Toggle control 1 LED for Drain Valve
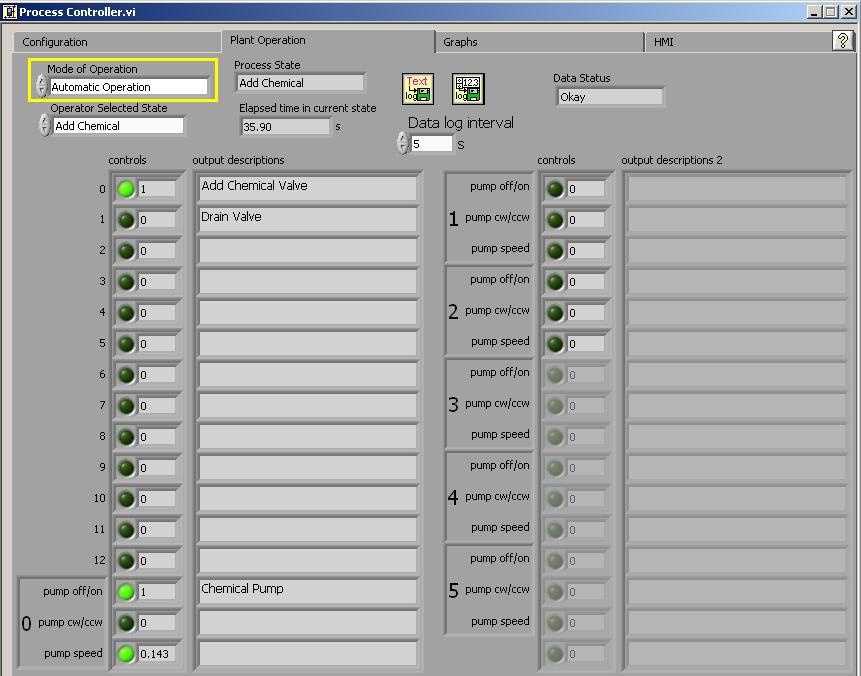 click(x=126, y=220)
